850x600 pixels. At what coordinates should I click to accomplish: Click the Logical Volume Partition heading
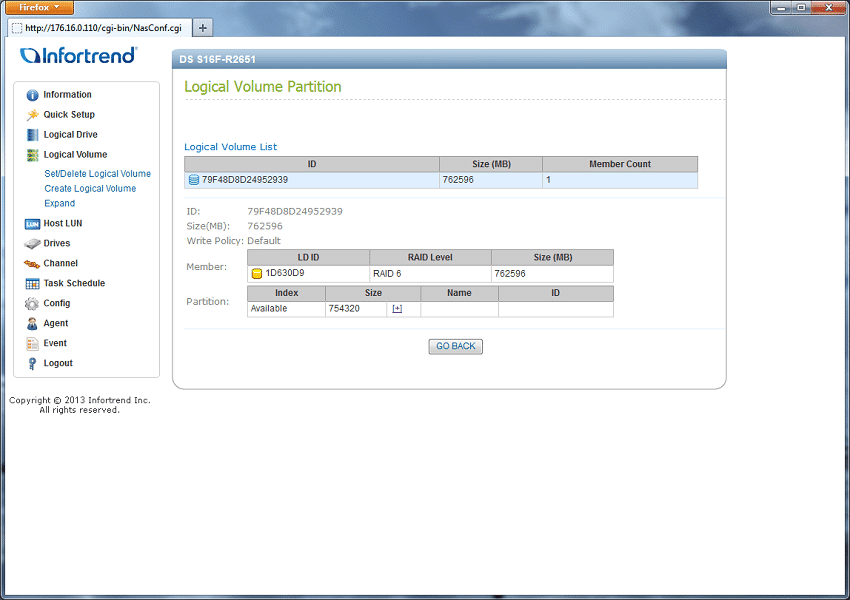pos(263,87)
